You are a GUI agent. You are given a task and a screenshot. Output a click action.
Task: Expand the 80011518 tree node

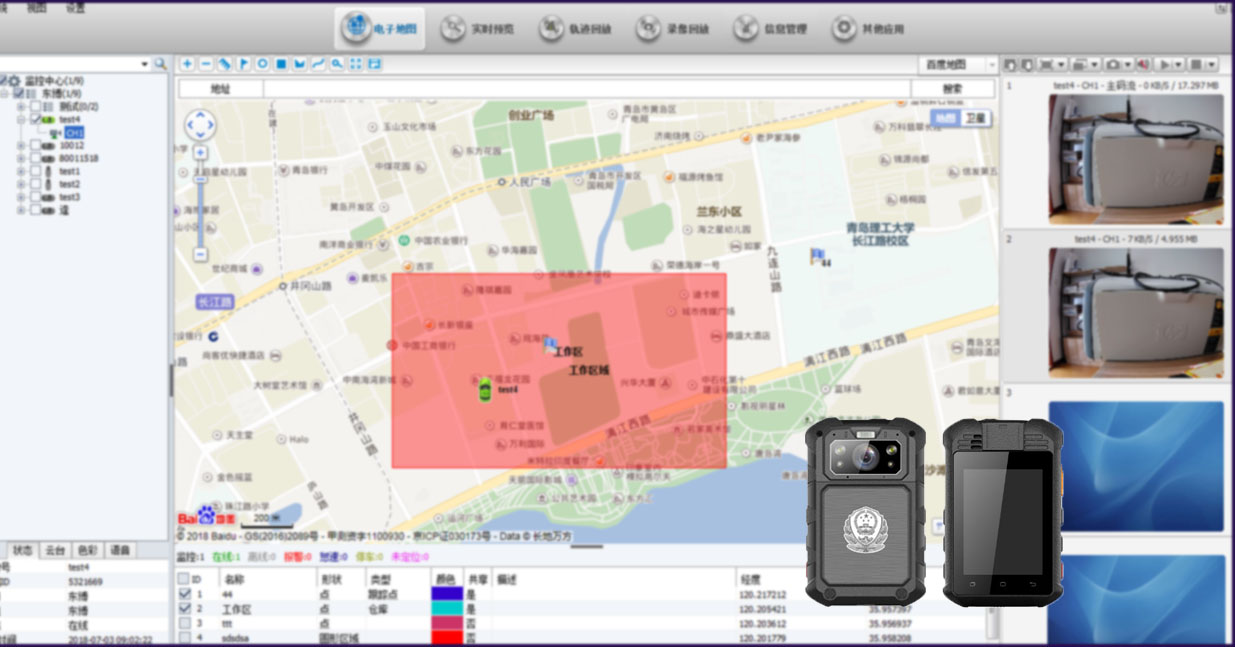(x=22, y=158)
